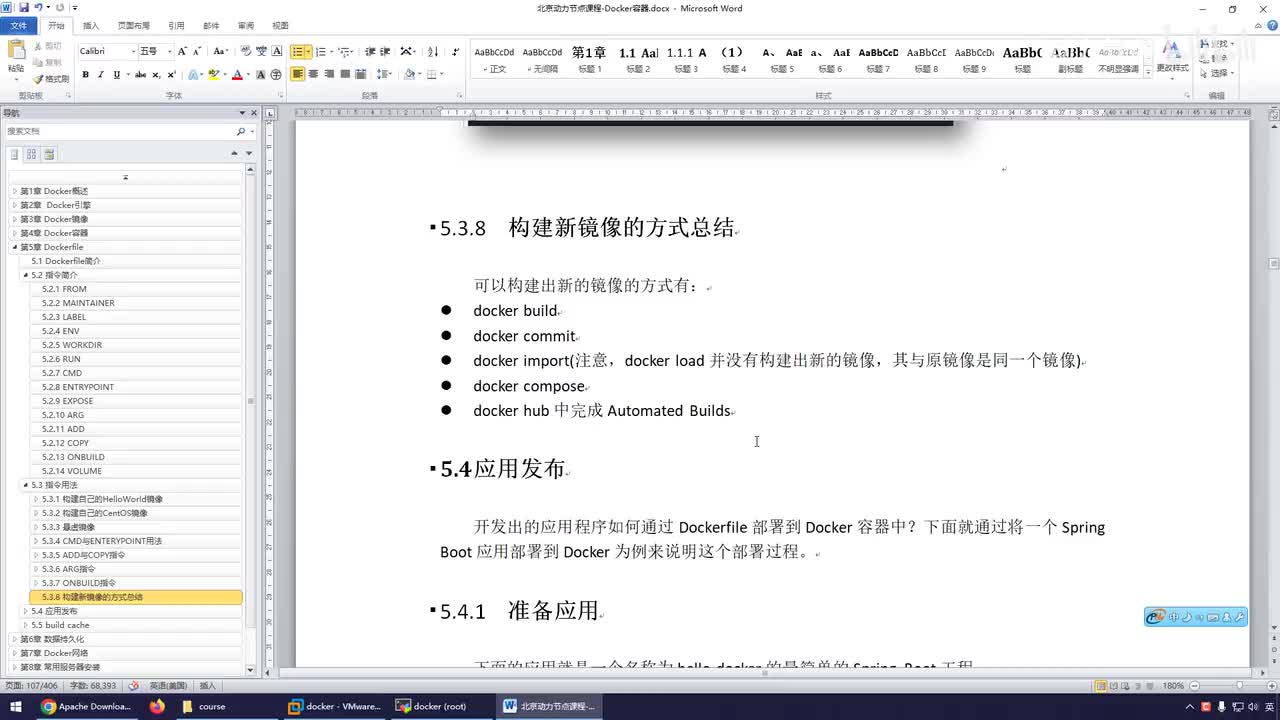1280x720 pixels.
Task: Apply the 无间隔 no-spacing style
Action: pyautogui.click(x=542, y=59)
